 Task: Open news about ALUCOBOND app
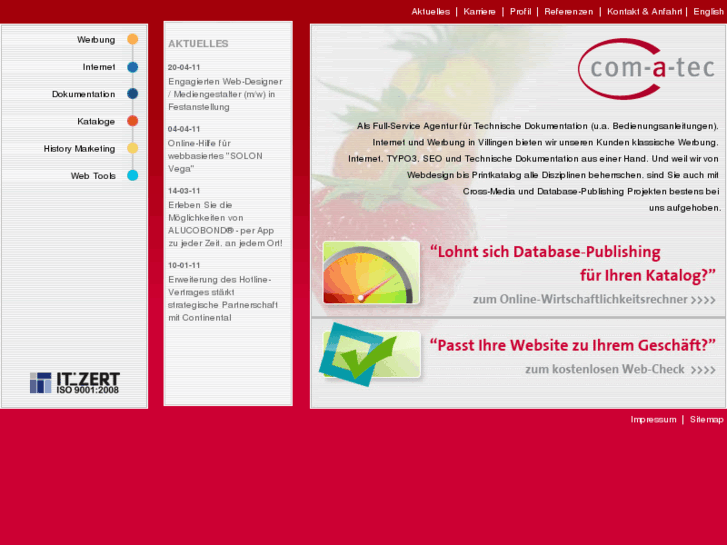click(225, 224)
